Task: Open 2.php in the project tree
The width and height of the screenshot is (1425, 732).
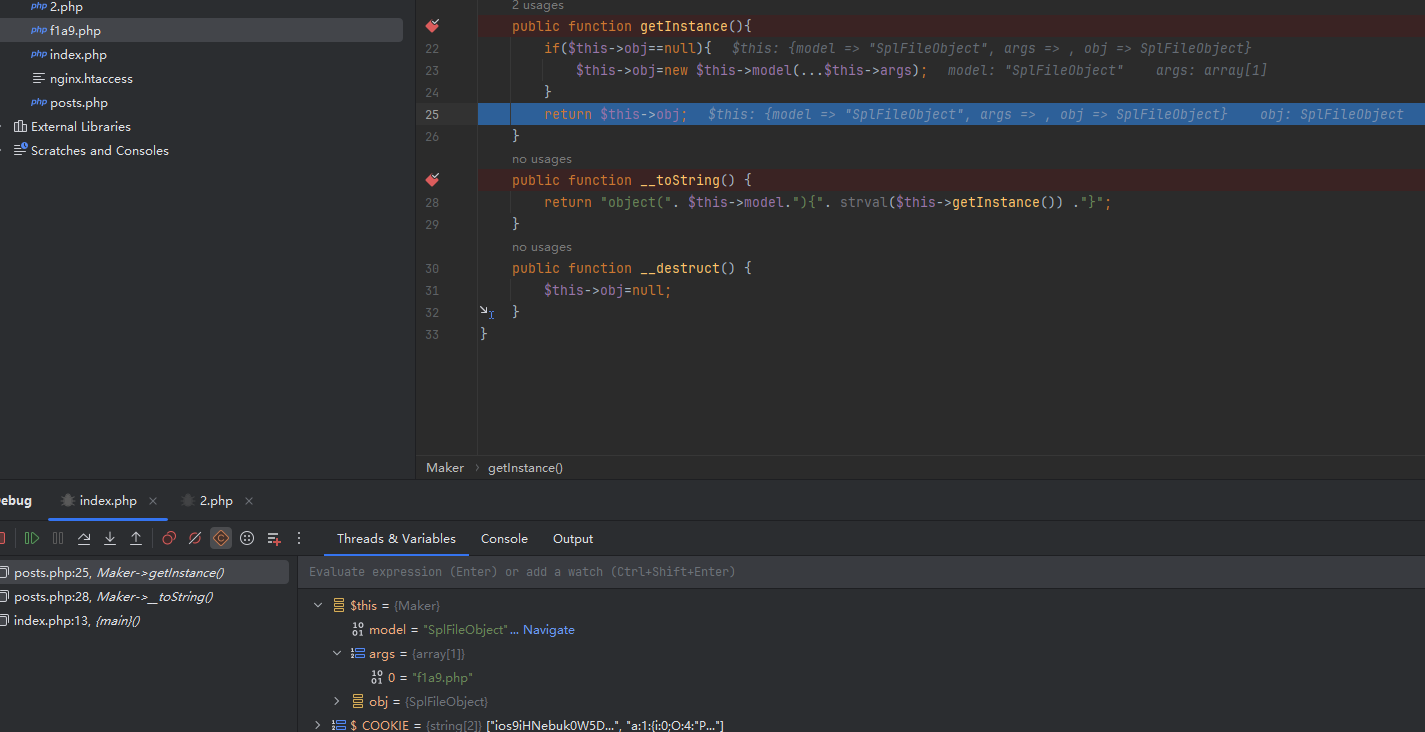Action: coord(66,7)
